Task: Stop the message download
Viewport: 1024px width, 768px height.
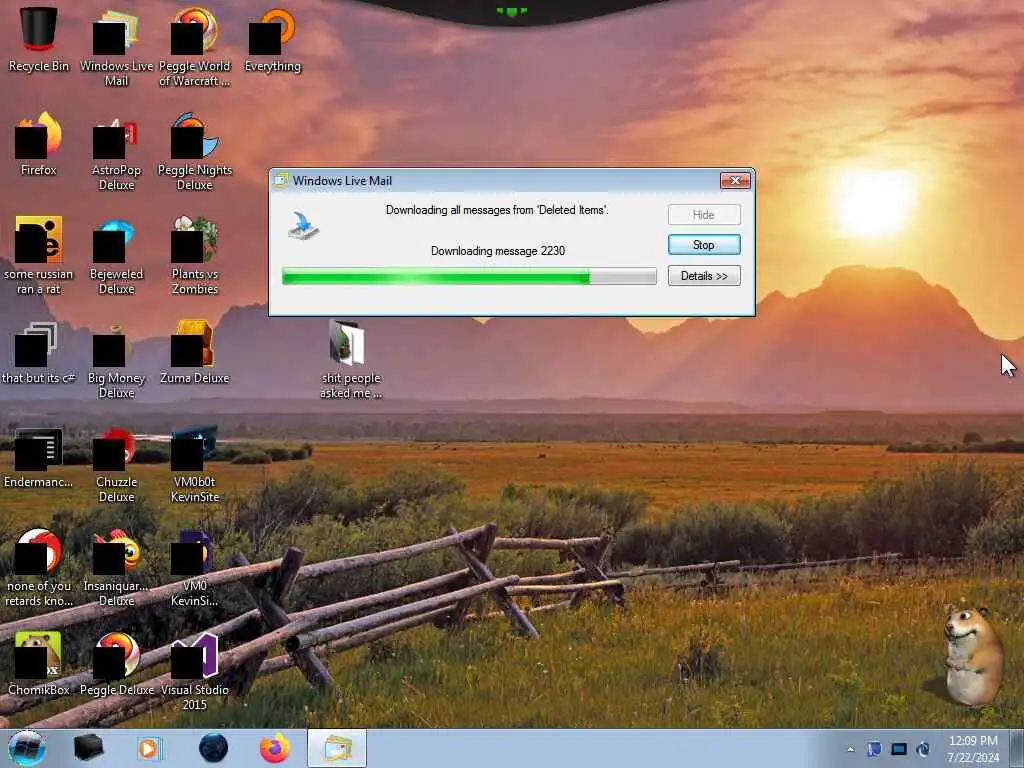Action: click(x=704, y=245)
